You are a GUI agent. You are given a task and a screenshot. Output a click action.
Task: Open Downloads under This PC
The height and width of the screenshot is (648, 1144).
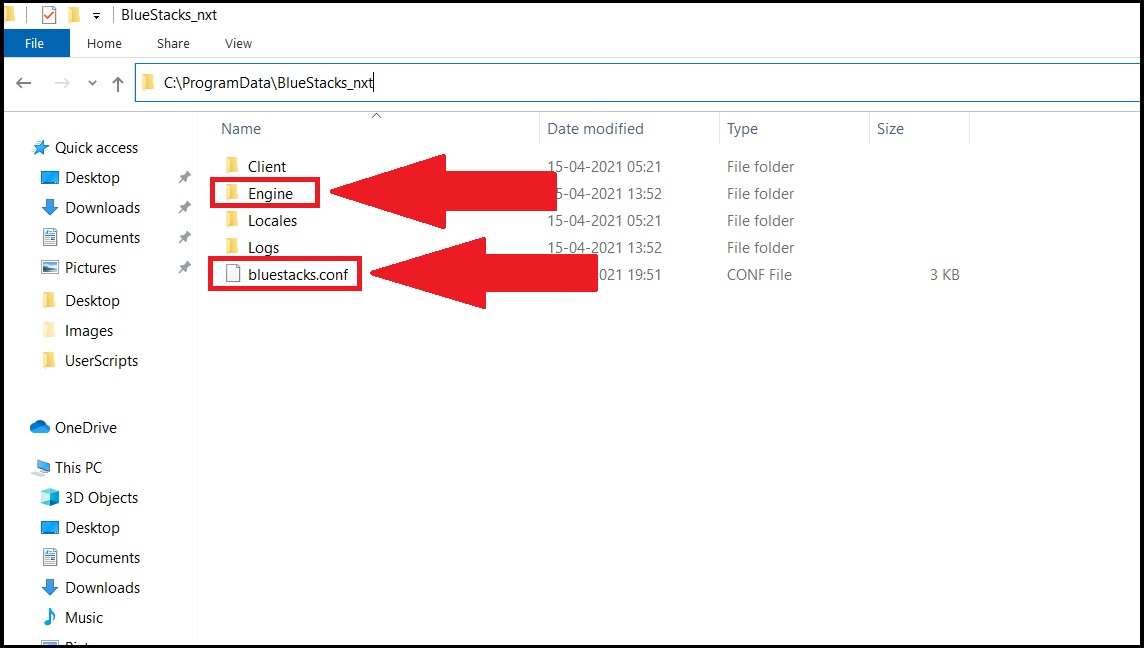(x=102, y=588)
